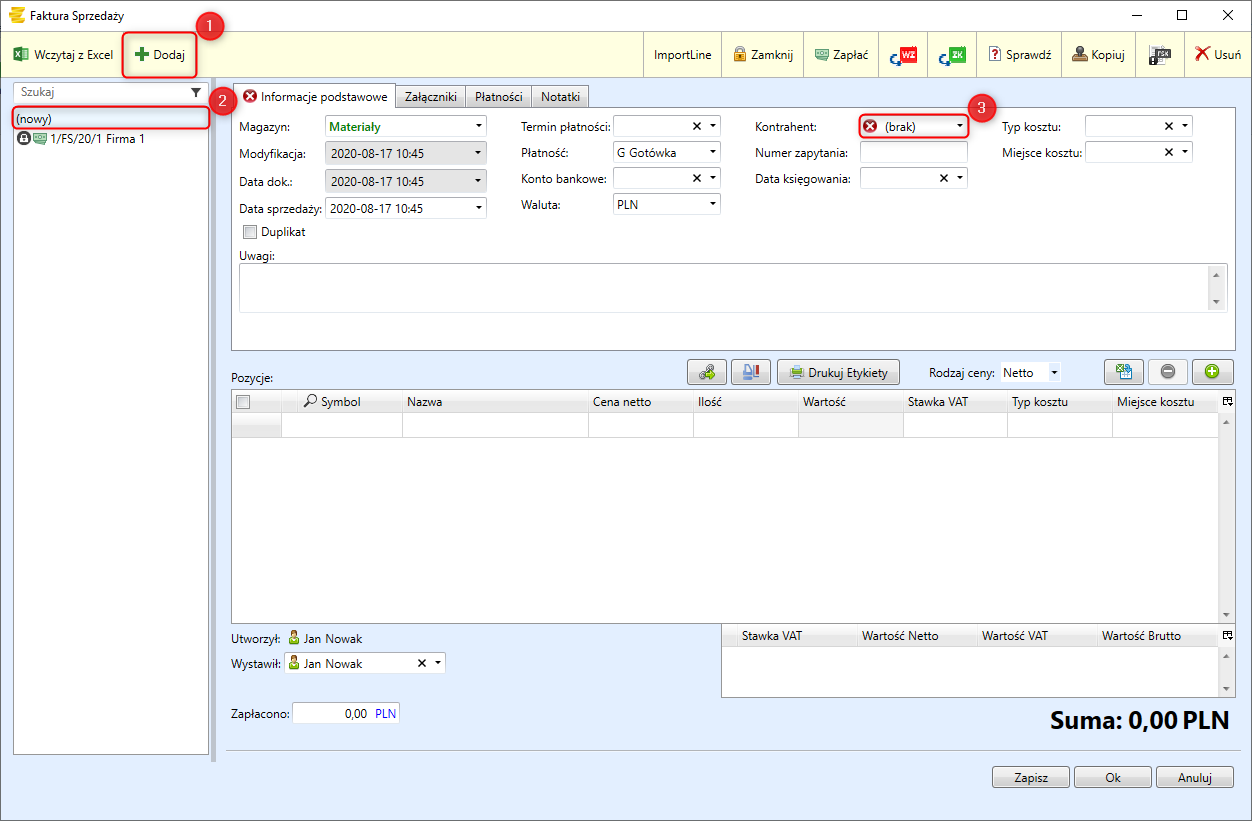The image size is (1252, 821).
Task: Click the green ZK document icon
Action: (952, 55)
